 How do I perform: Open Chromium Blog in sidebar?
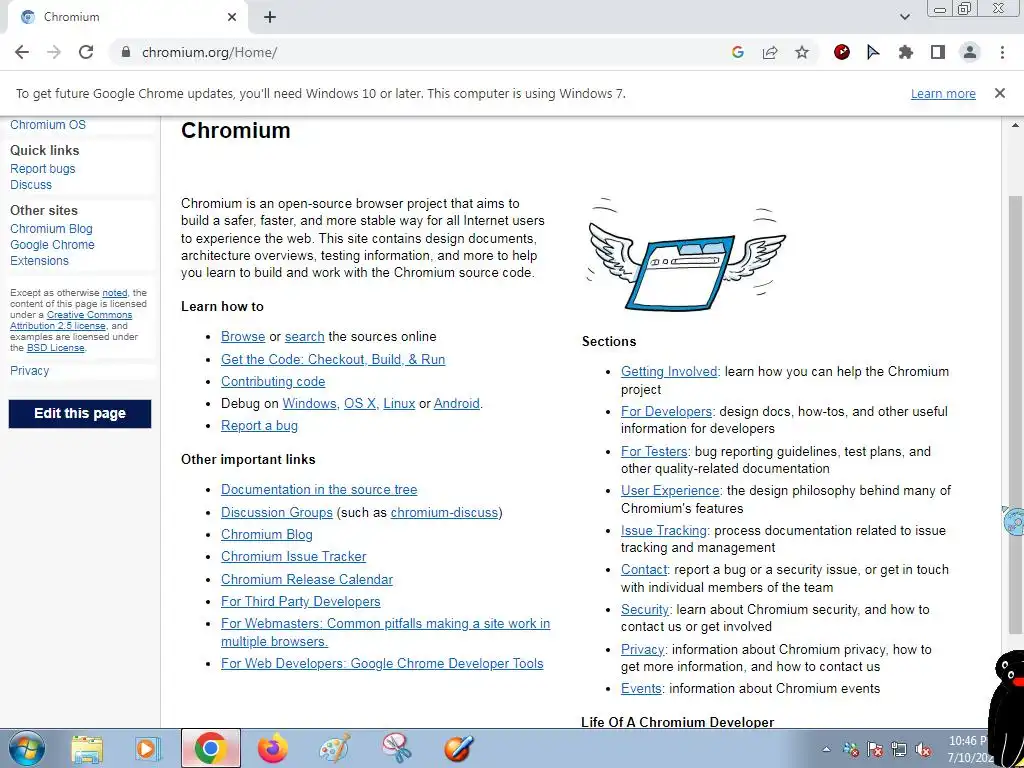[51, 229]
